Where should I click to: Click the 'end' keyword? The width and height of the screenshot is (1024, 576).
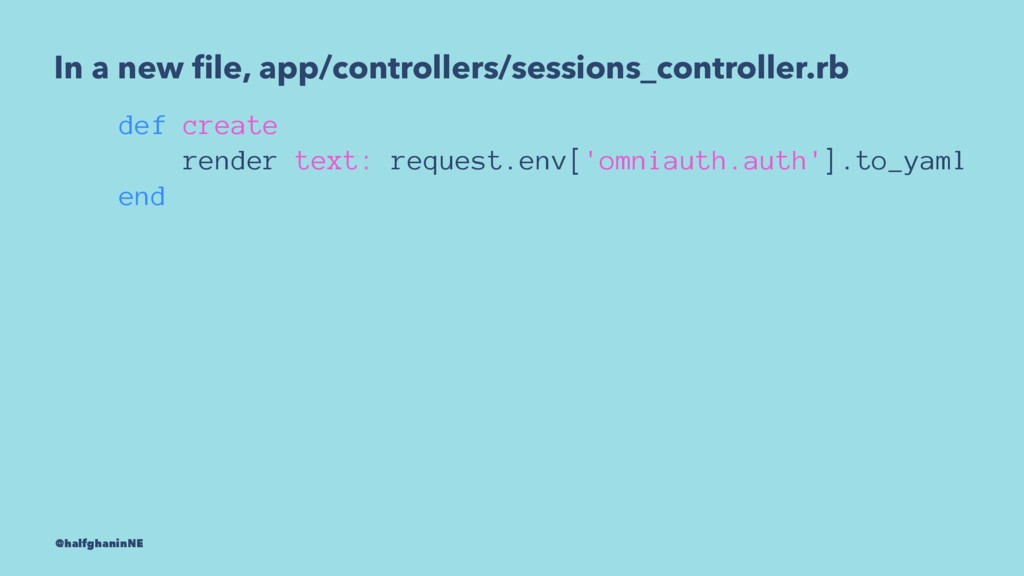(142, 197)
